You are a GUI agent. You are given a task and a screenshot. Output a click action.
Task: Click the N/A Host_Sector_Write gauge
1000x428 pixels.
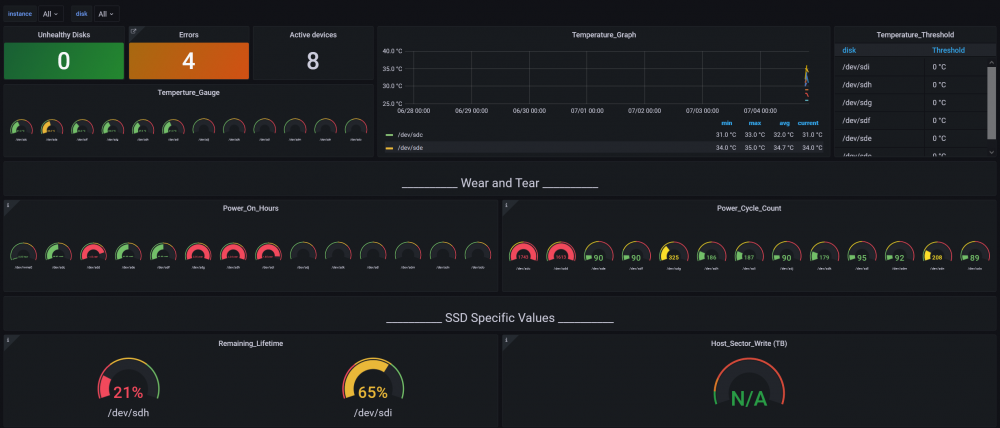(749, 383)
